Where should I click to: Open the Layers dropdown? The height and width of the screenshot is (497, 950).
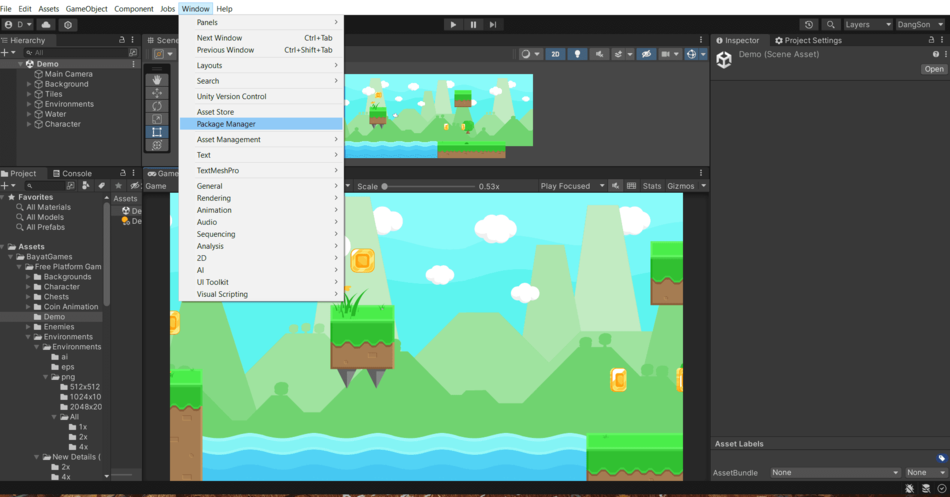(867, 25)
